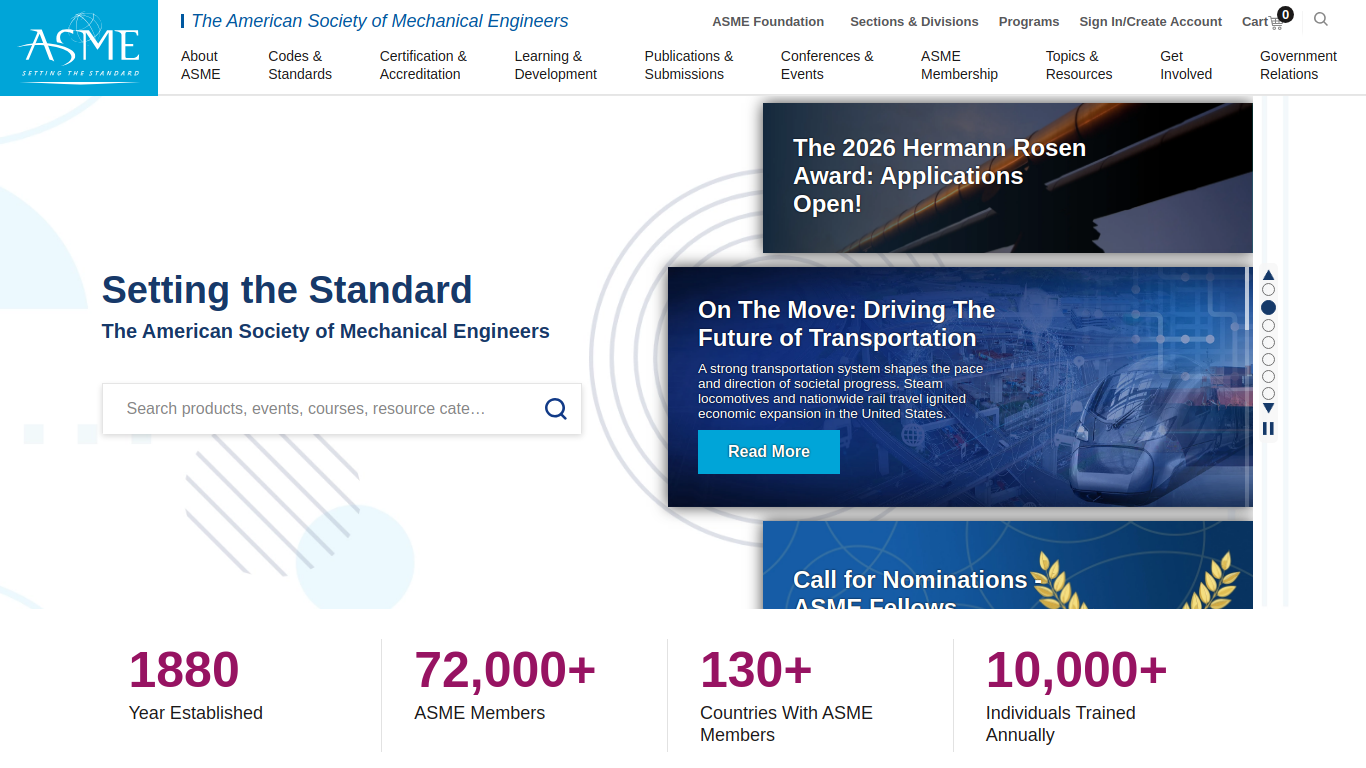Open the 2026 Hermann Rosen Award card
The image size is (1366, 768).
(1007, 178)
